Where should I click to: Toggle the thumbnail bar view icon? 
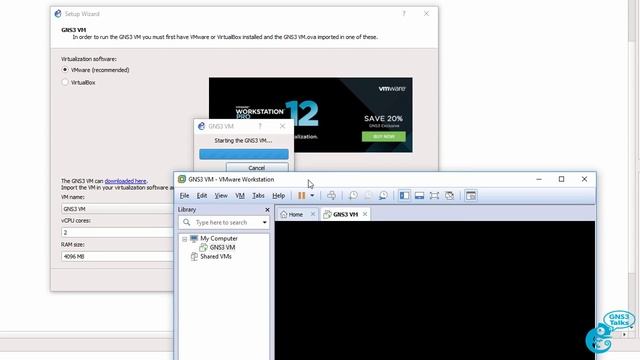click(x=419, y=196)
